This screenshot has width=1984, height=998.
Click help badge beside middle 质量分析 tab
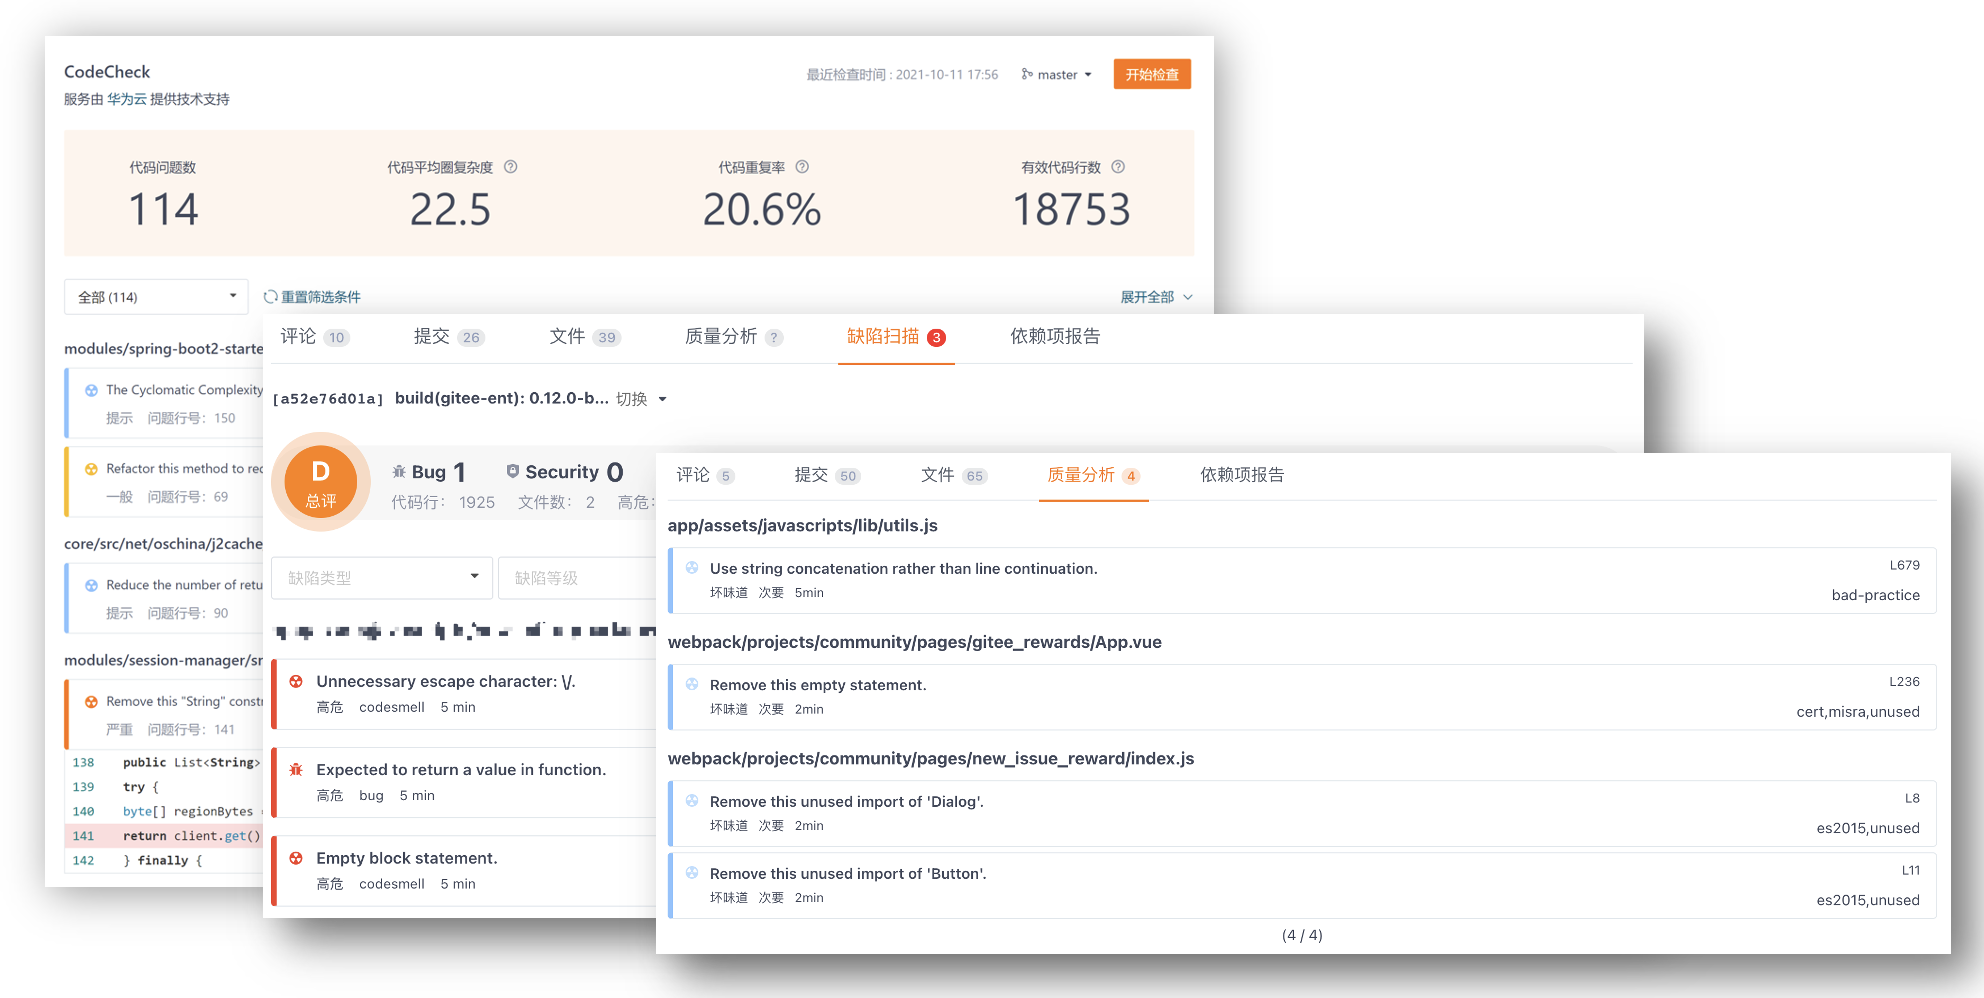pos(774,338)
